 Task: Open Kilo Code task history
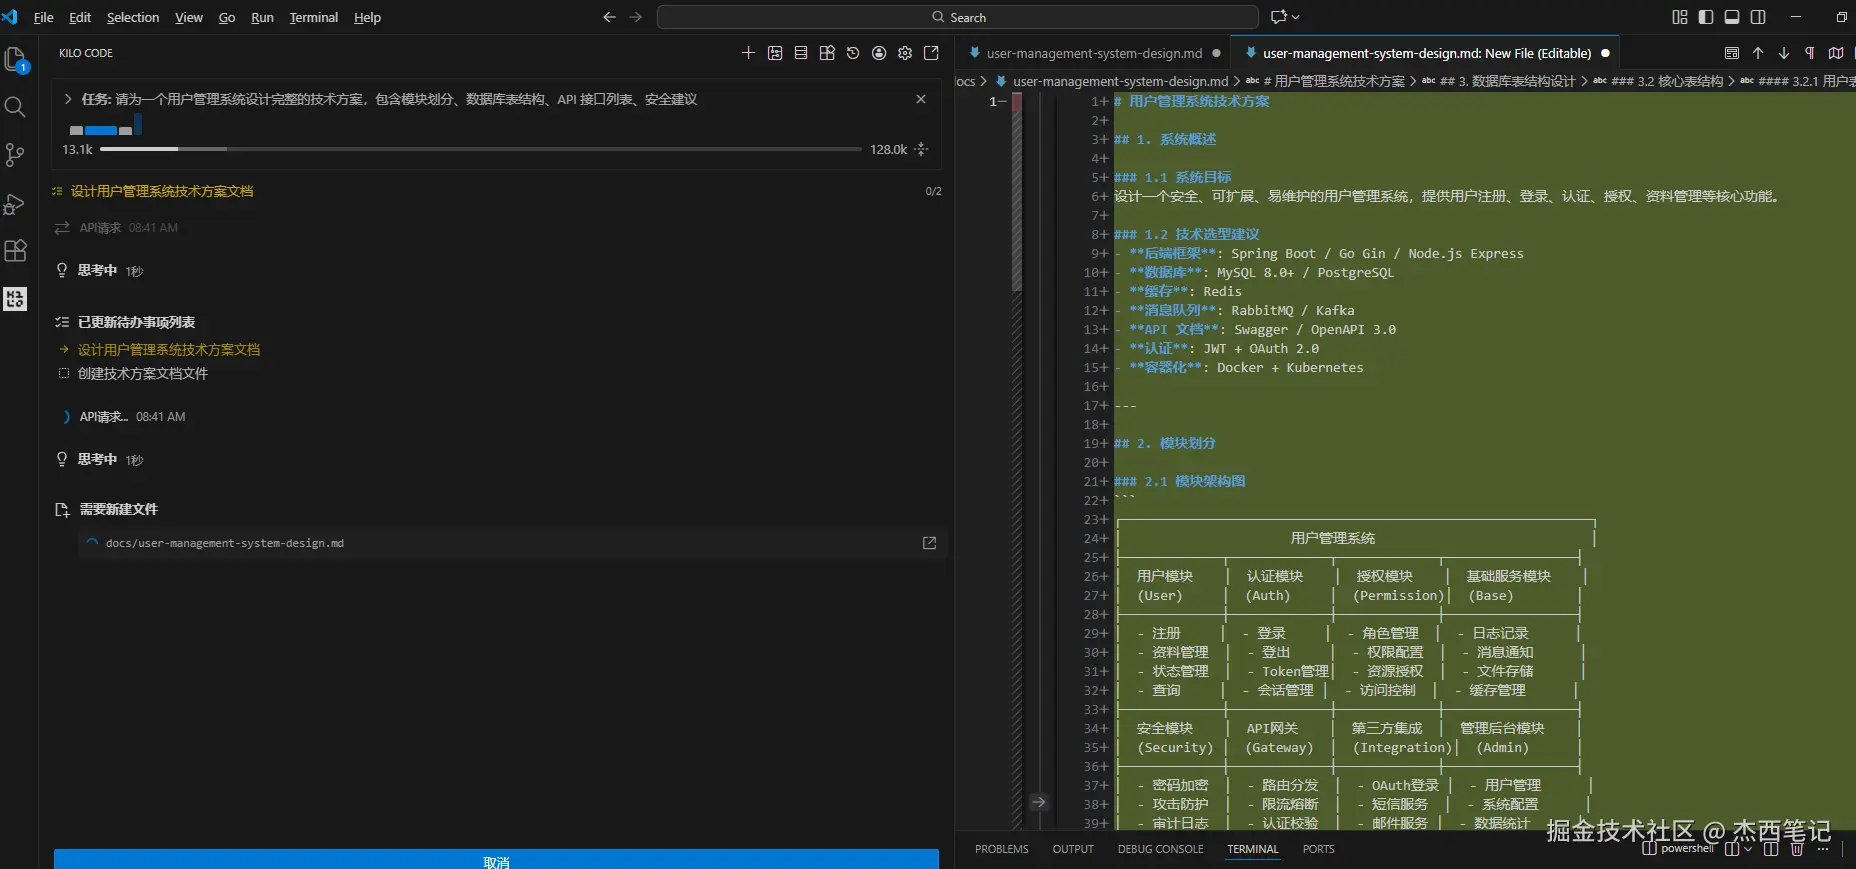click(853, 53)
